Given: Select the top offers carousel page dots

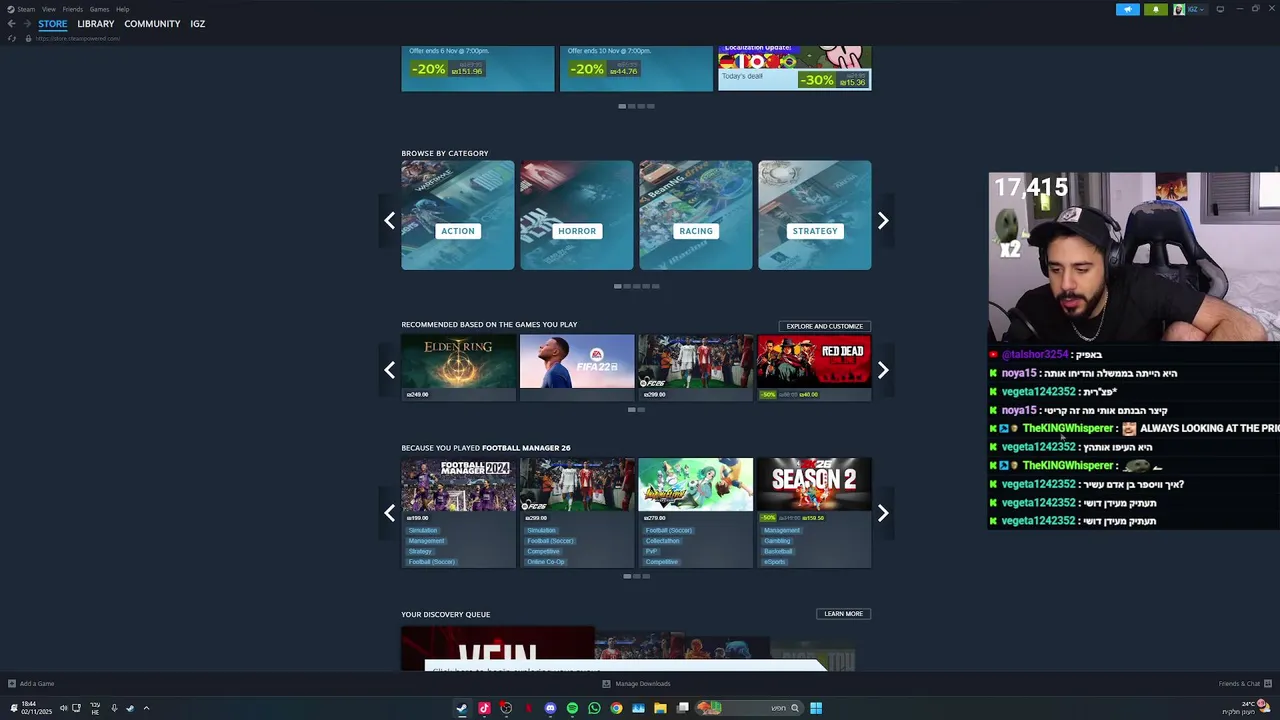Looking at the screenshot, I should [636, 106].
